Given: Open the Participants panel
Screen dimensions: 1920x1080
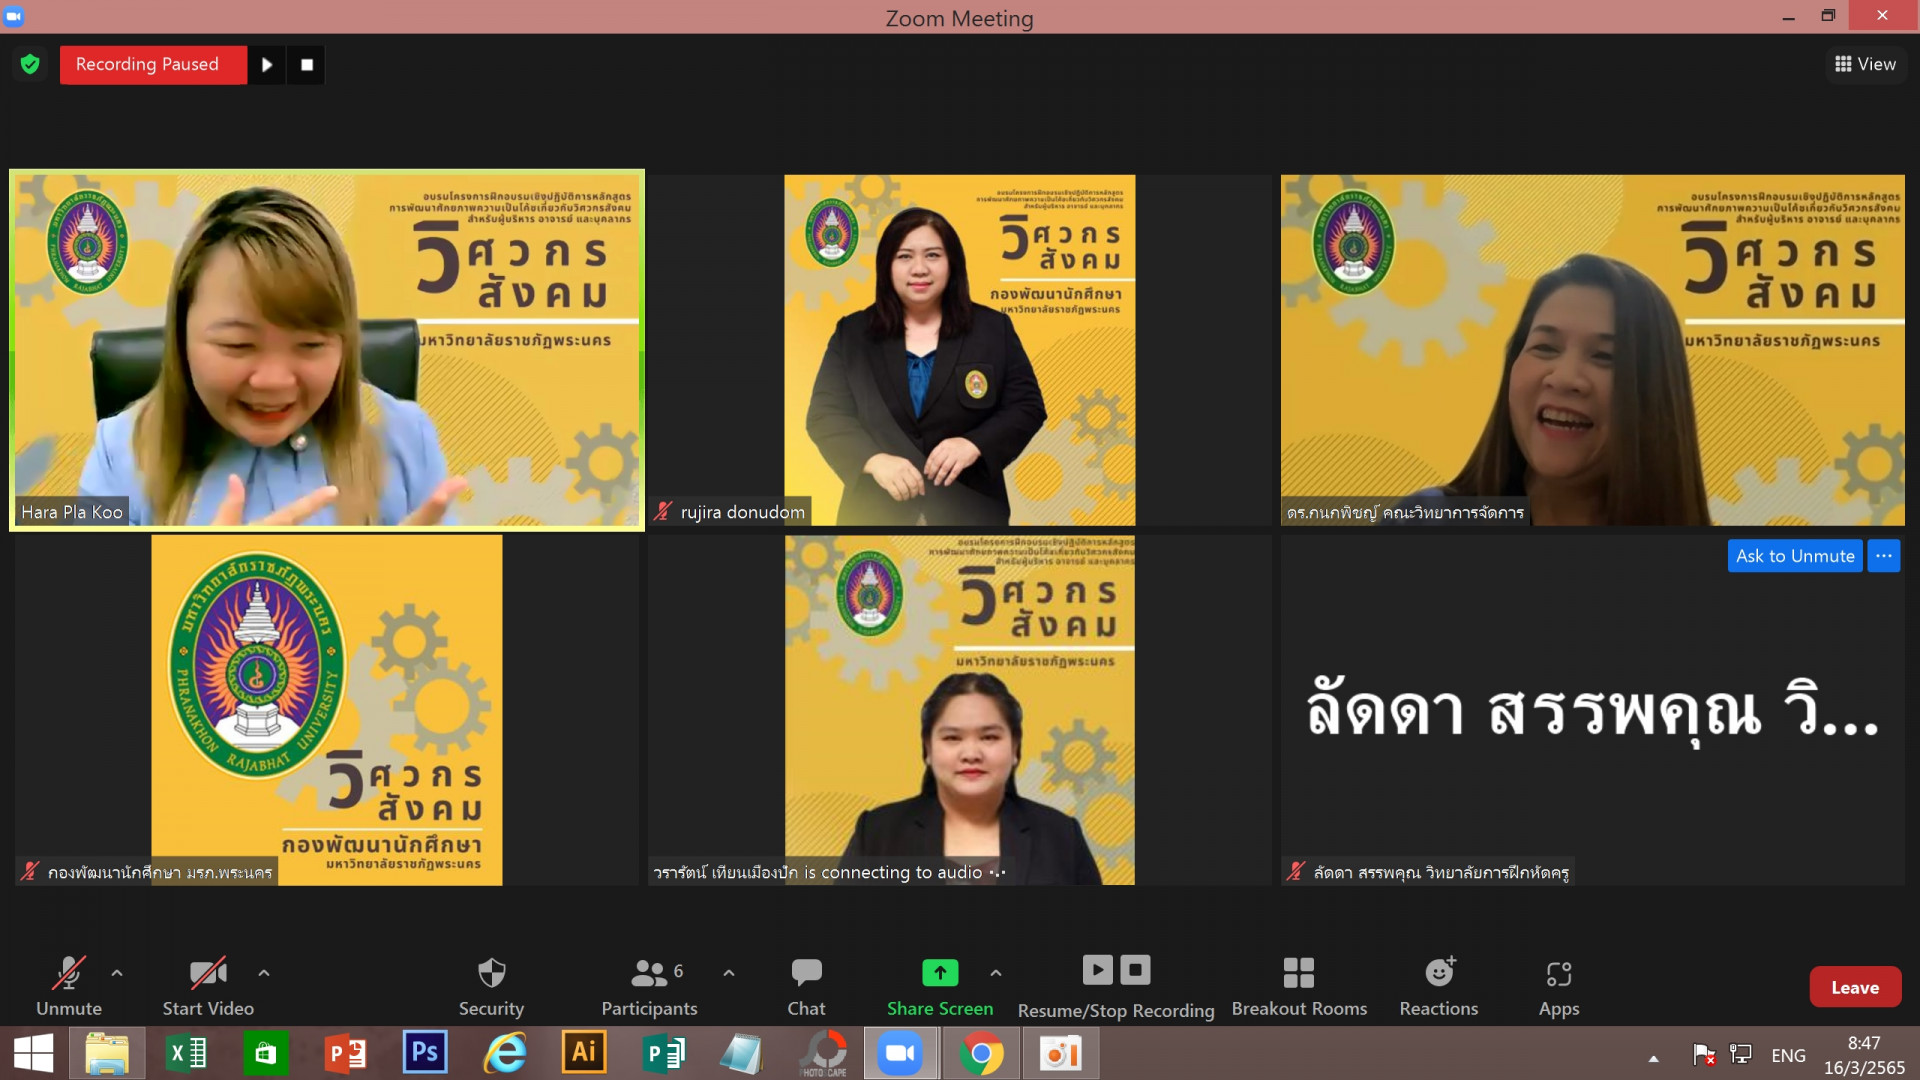Looking at the screenshot, I should (650, 986).
